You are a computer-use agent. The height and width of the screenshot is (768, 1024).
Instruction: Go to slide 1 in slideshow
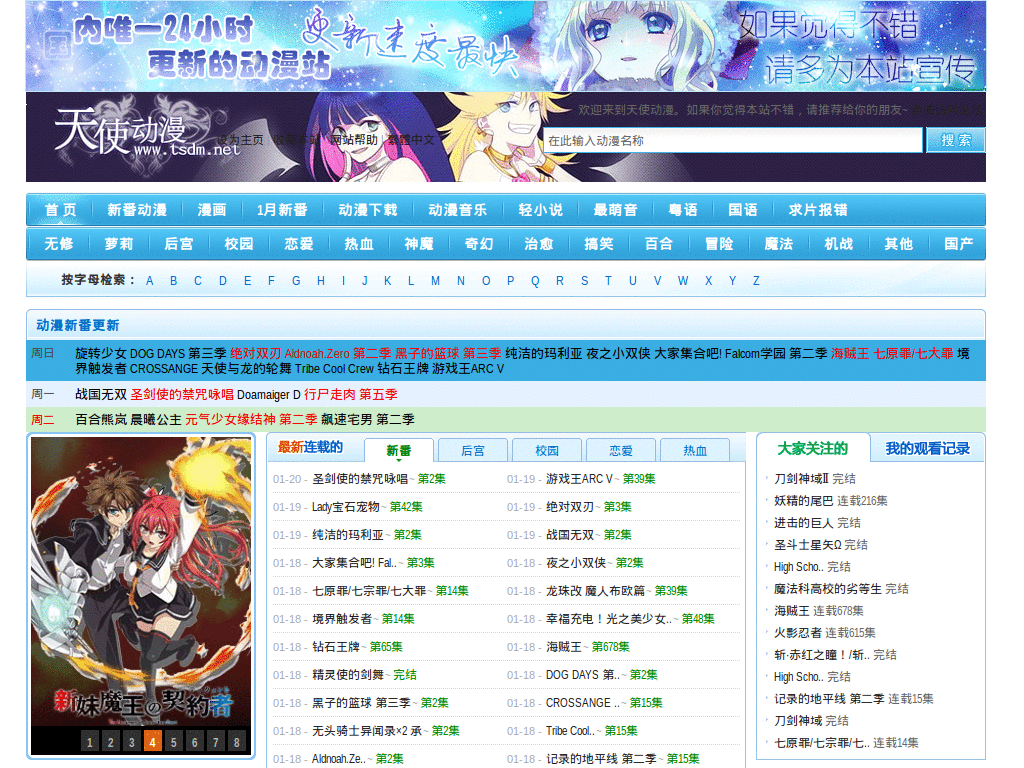click(x=89, y=742)
